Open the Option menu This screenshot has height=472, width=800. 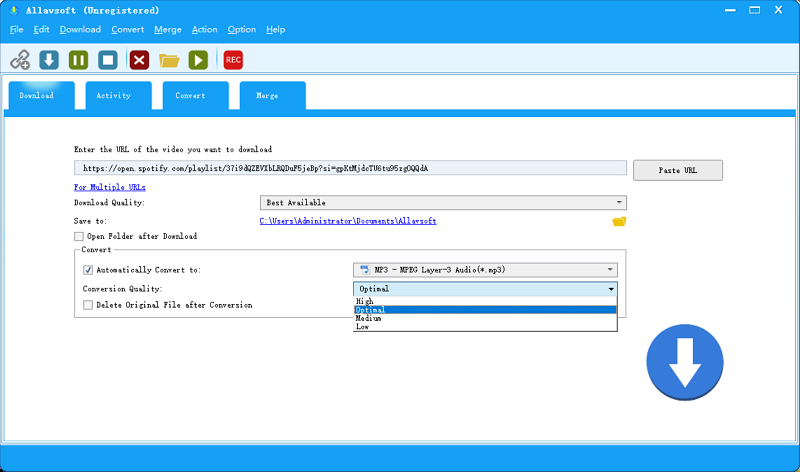coord(242,30)
